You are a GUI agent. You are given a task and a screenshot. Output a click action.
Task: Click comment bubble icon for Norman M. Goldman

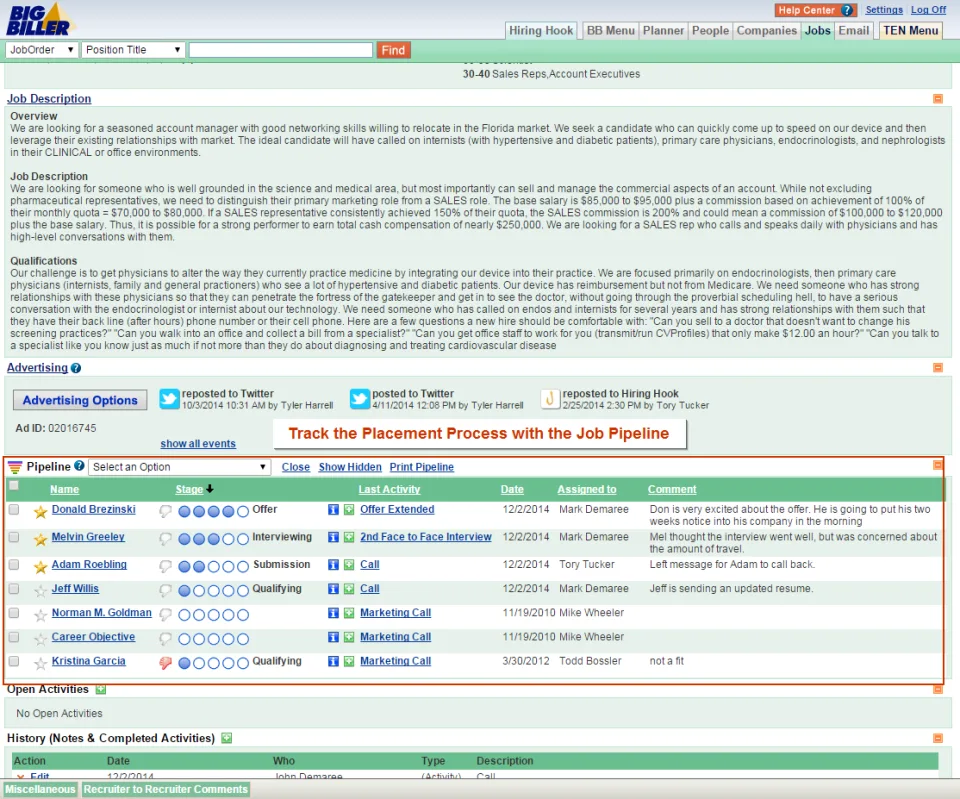(165, 614)
